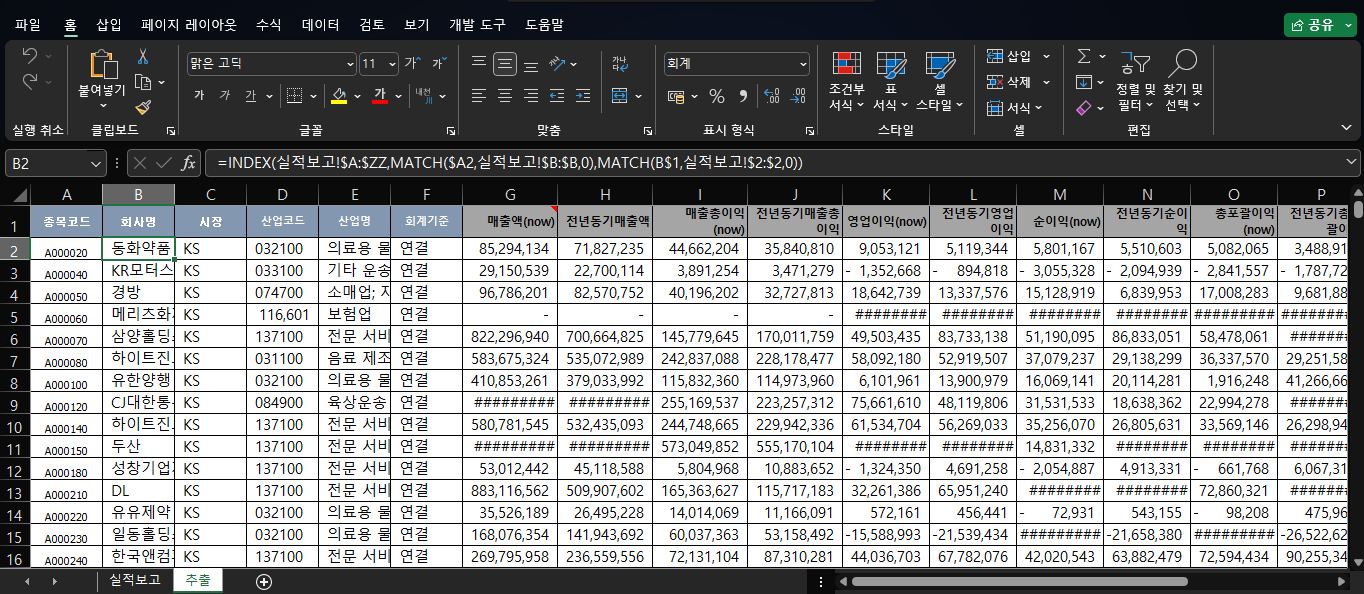Expand the Name Box B2 dropdown

coord(96,162)
